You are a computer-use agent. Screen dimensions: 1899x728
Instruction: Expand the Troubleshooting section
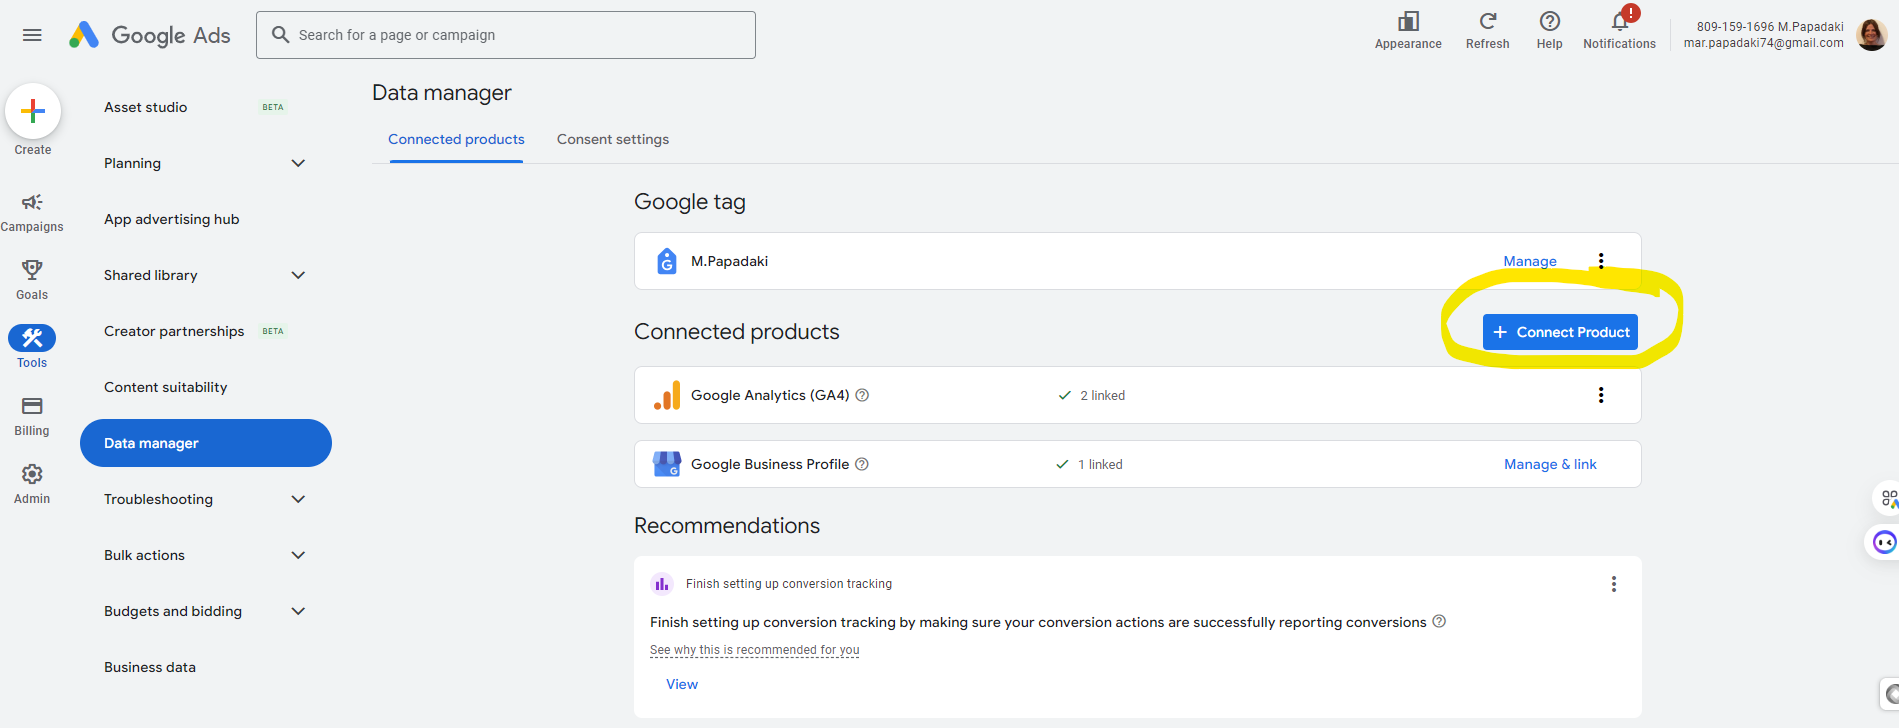tap(298, 499)
